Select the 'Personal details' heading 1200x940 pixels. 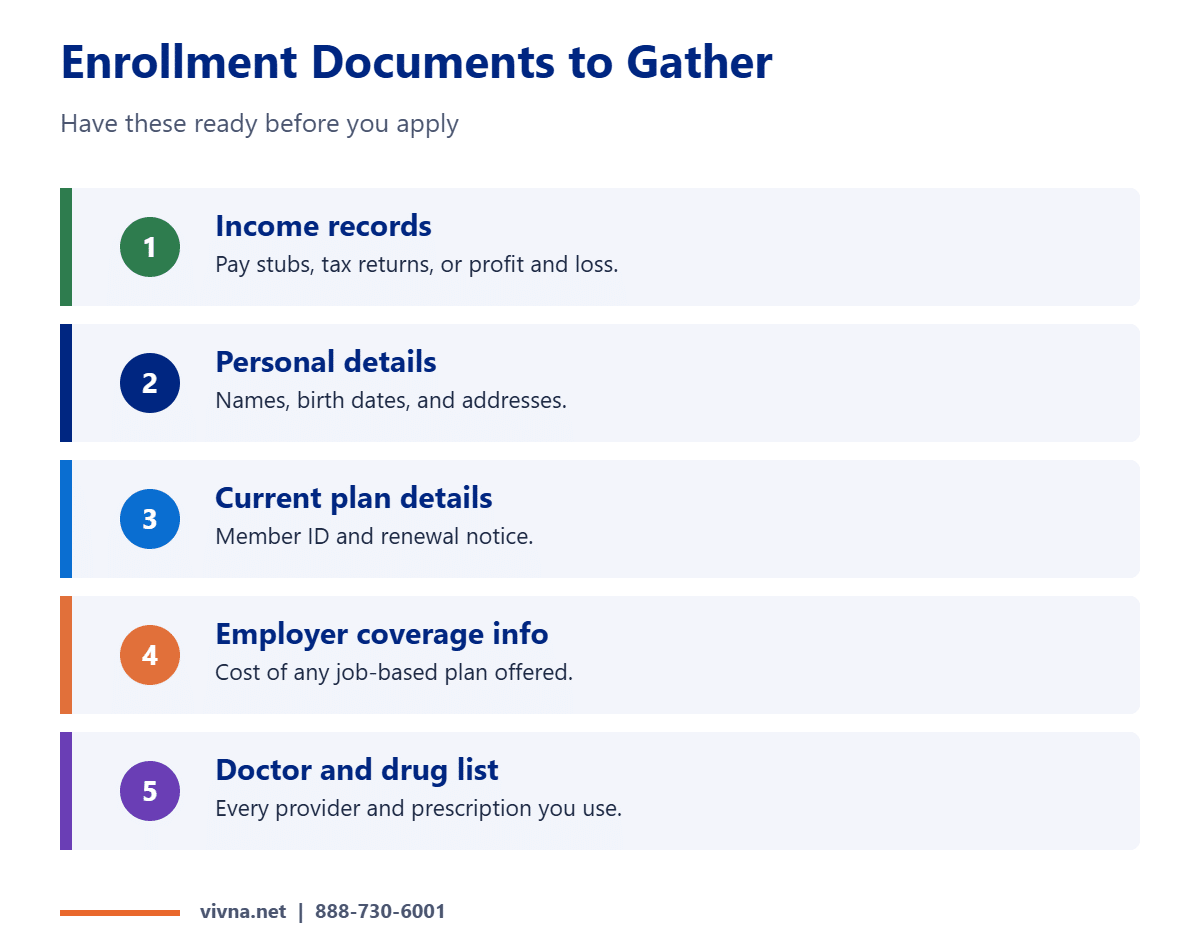pyautogui.click(x=326, y=362)
